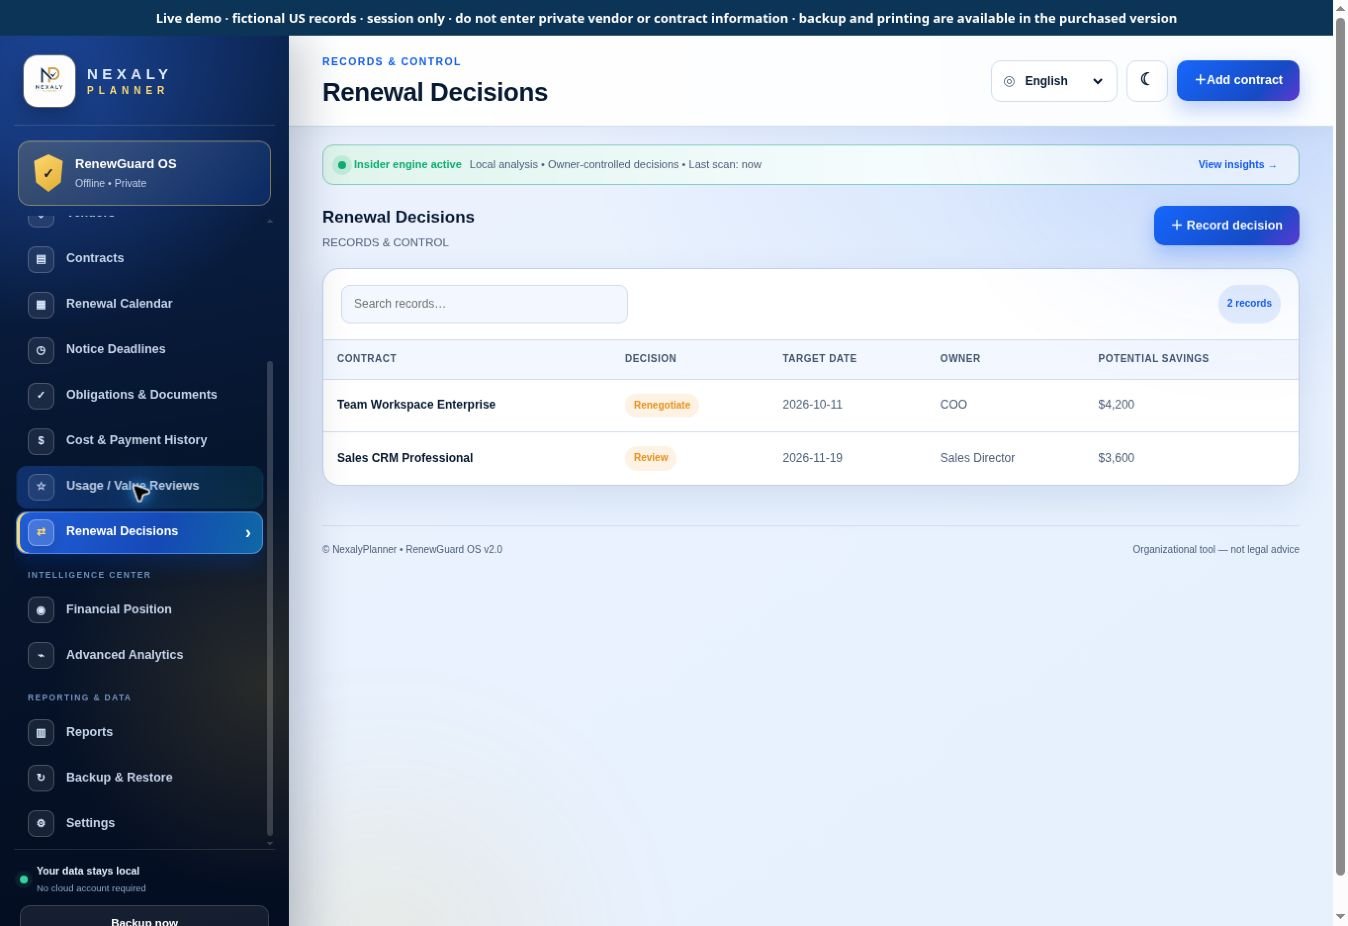This screenshot has height=926, width=1348.
Task: Click the chevron on Renewal Decisions item
Action: click(x=248, y=533)
